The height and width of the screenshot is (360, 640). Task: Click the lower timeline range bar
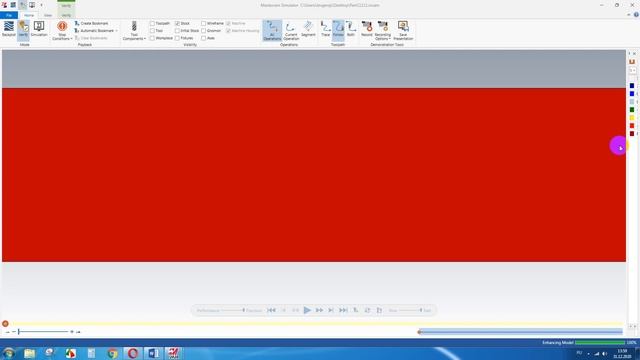[x=521, y=332]
